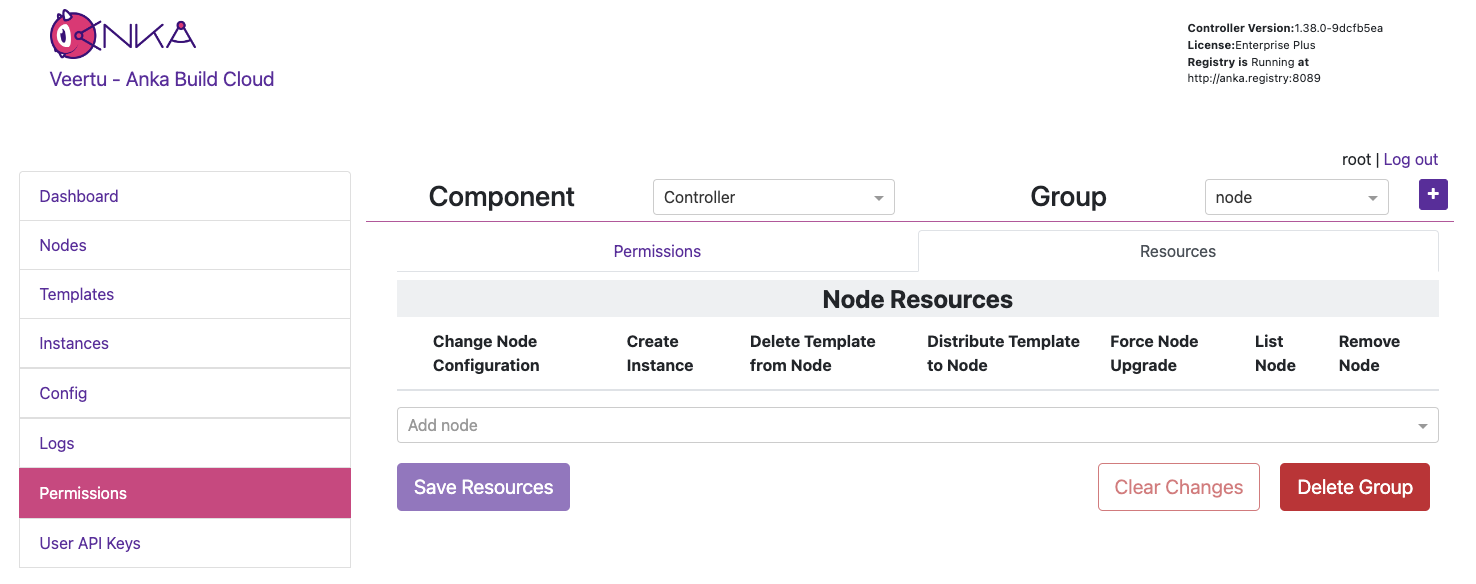The height and width of the screenshot is (584, 1476).
Task: View Logs from the sidebar
Action: pos(57,443)
